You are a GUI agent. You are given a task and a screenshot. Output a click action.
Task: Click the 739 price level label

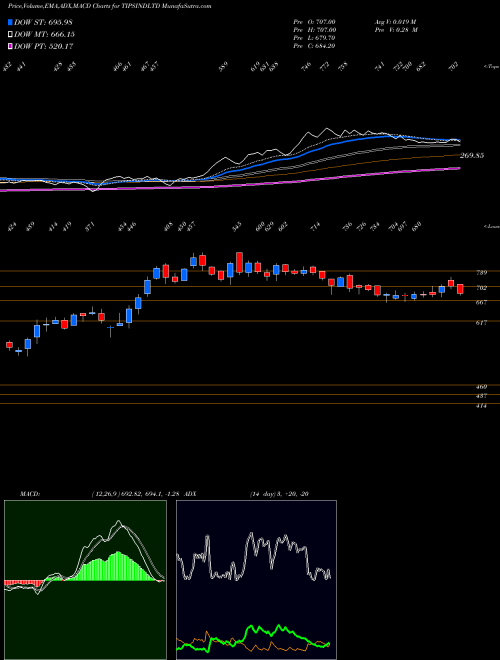pyautogui.click(x=482, y=273)
